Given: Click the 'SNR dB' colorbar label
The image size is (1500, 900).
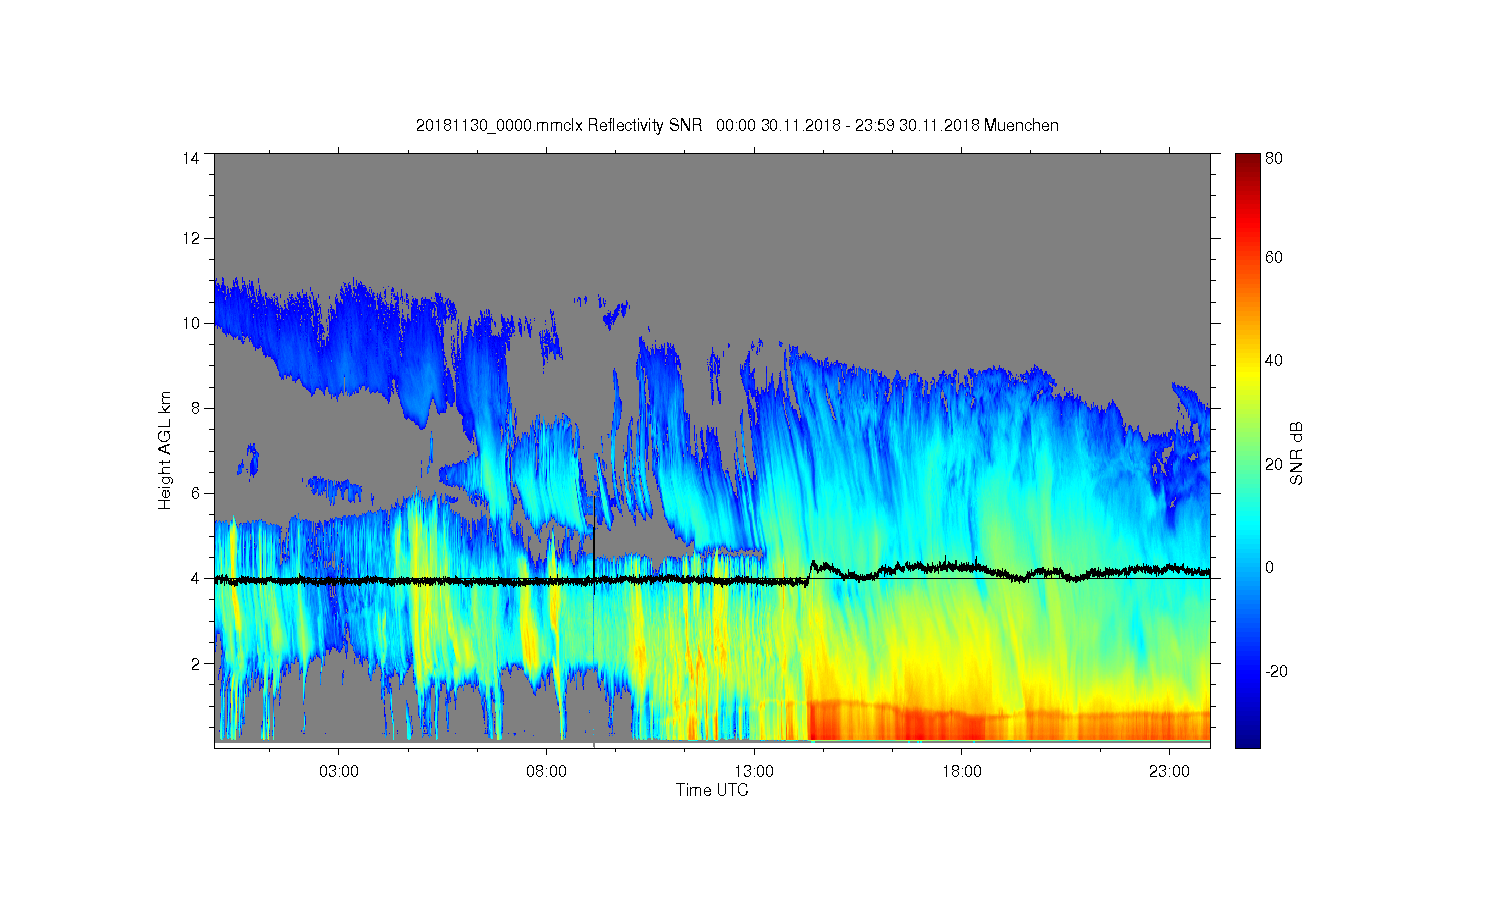Looking at the screenshot, I should click(1296, 453).
